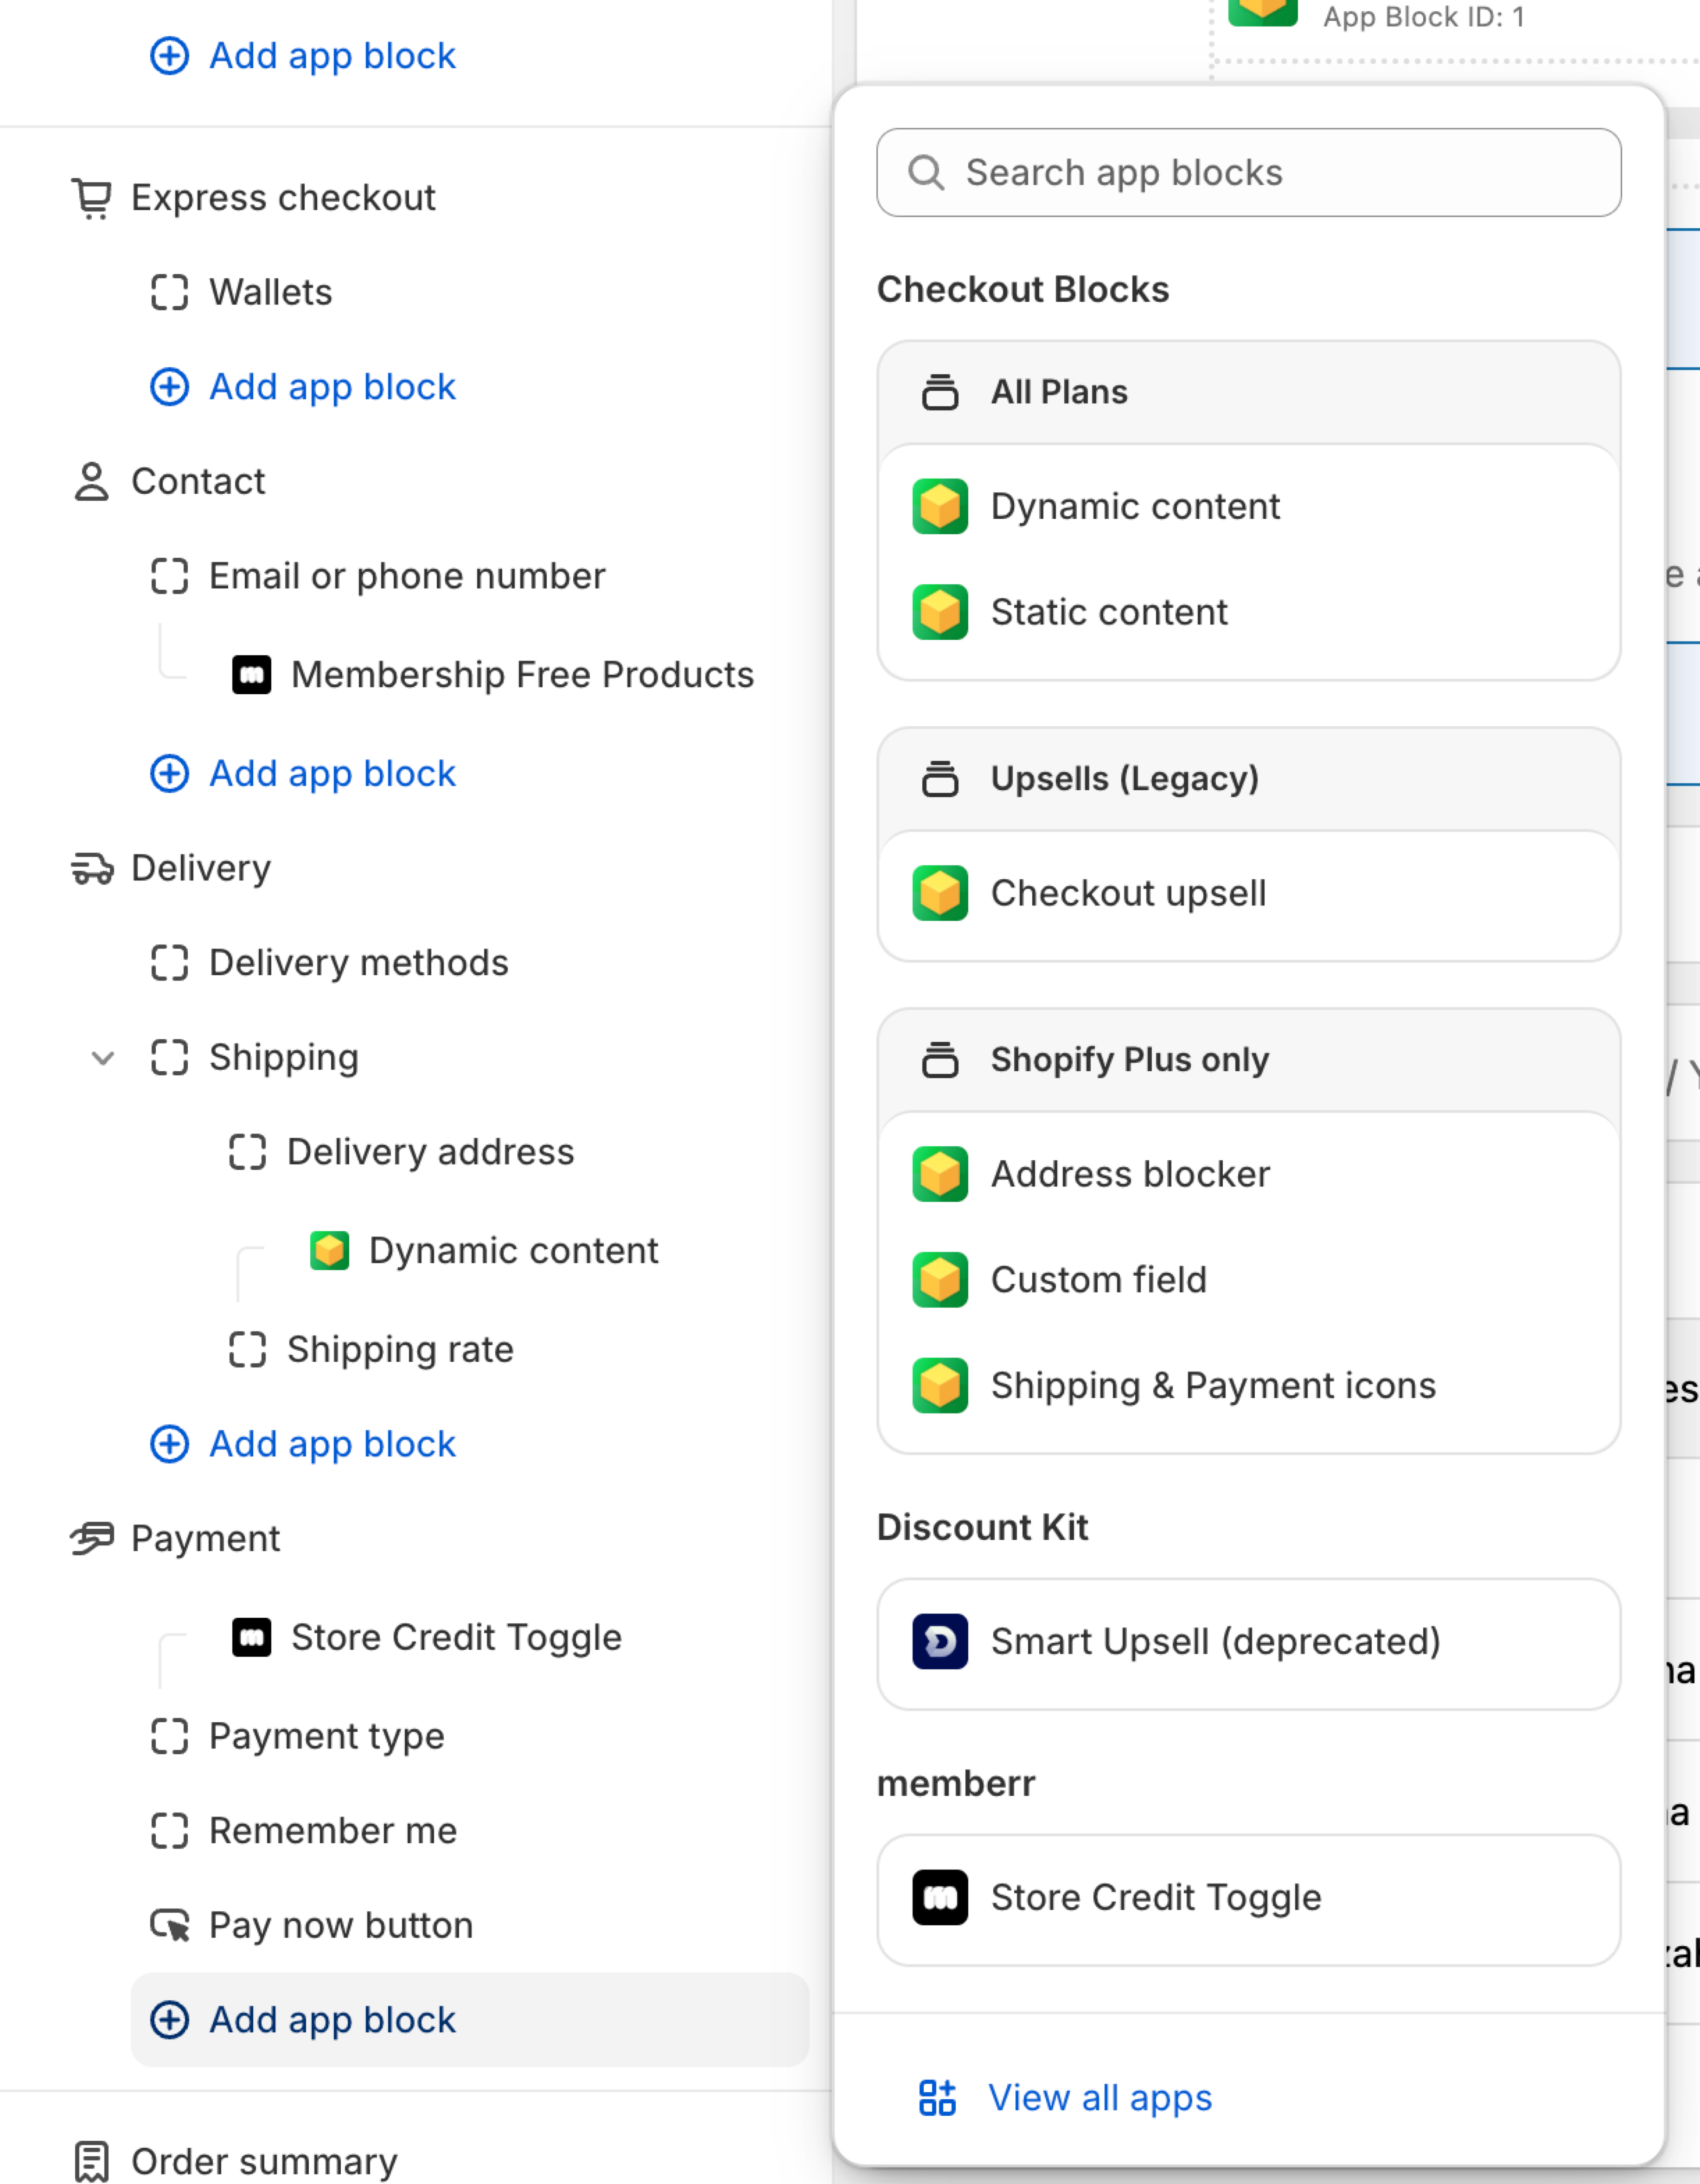The width and height of the screenshot is (1700, 2184).
Task: Add the memberr Store Credit Toggle block
Action: click(x=1249, y=1899)
